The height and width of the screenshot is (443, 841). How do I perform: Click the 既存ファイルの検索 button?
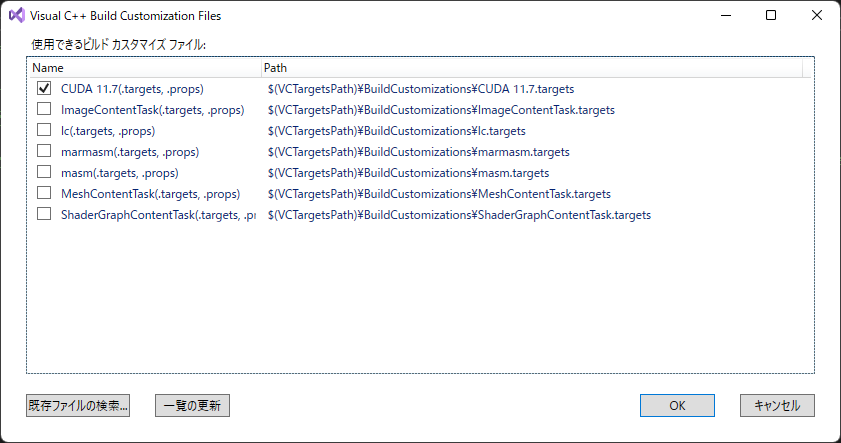coord(78,405)
